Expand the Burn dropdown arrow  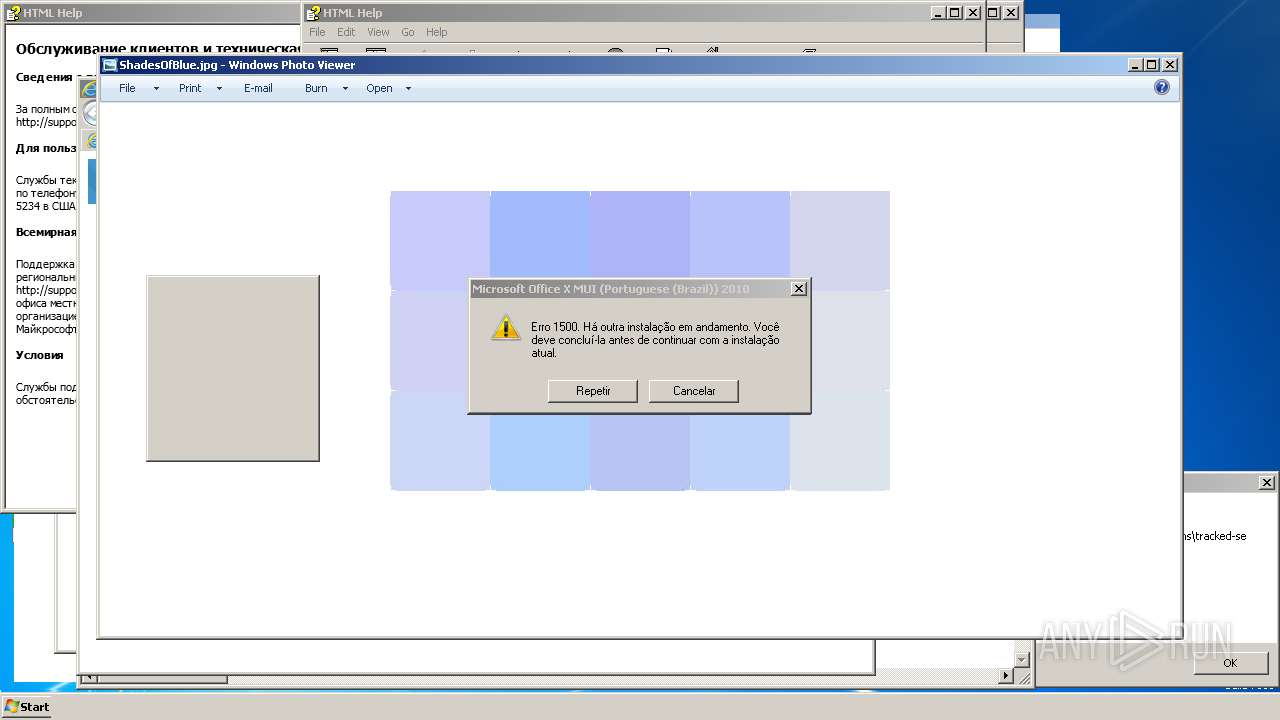[345, 88]
